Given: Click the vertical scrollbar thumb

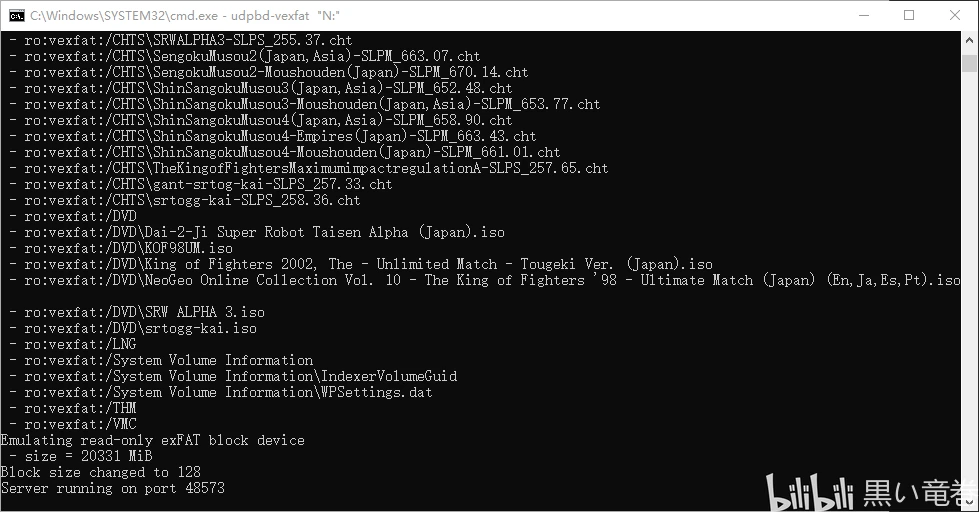Looking at the screenshot, I should coord(970,63).
